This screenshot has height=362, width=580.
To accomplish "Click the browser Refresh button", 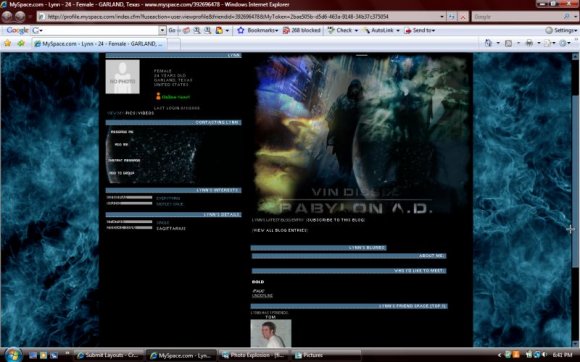I will pyautogui.click(x=451, y=17).
